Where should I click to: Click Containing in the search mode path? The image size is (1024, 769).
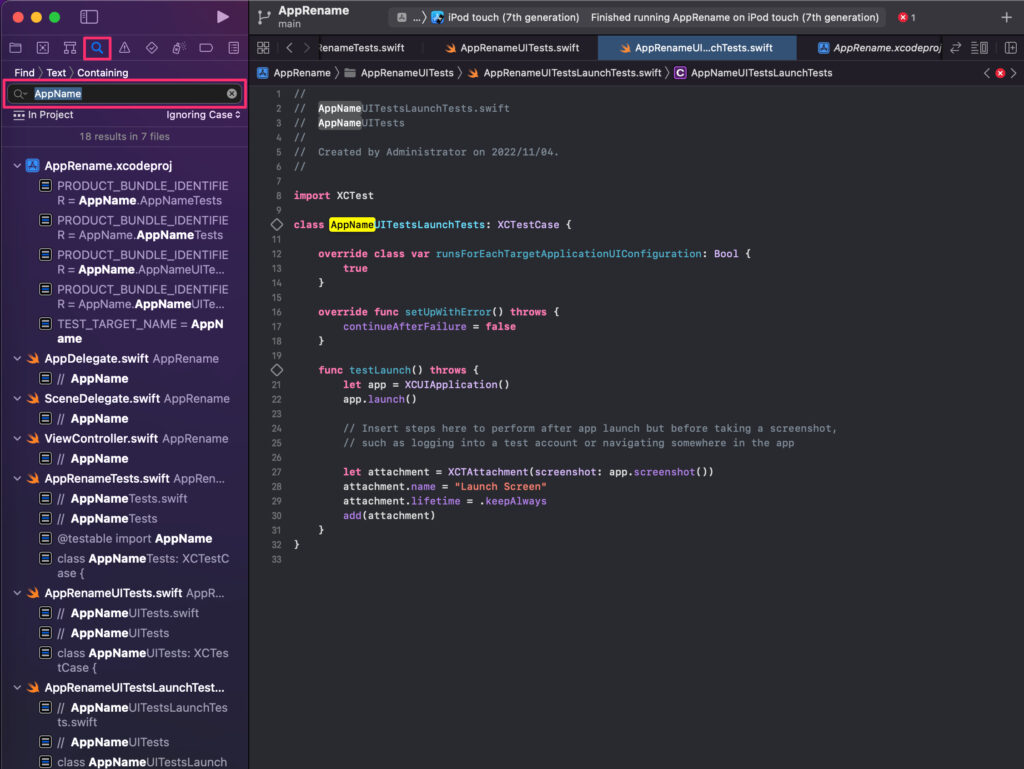[x=103, y=73]
